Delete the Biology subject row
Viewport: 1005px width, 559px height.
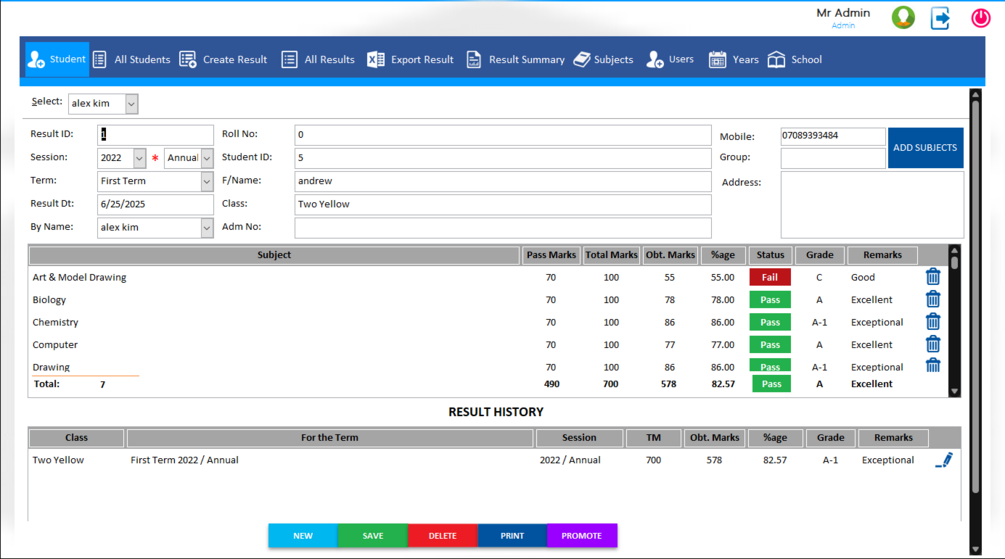[x=933, y=299]
